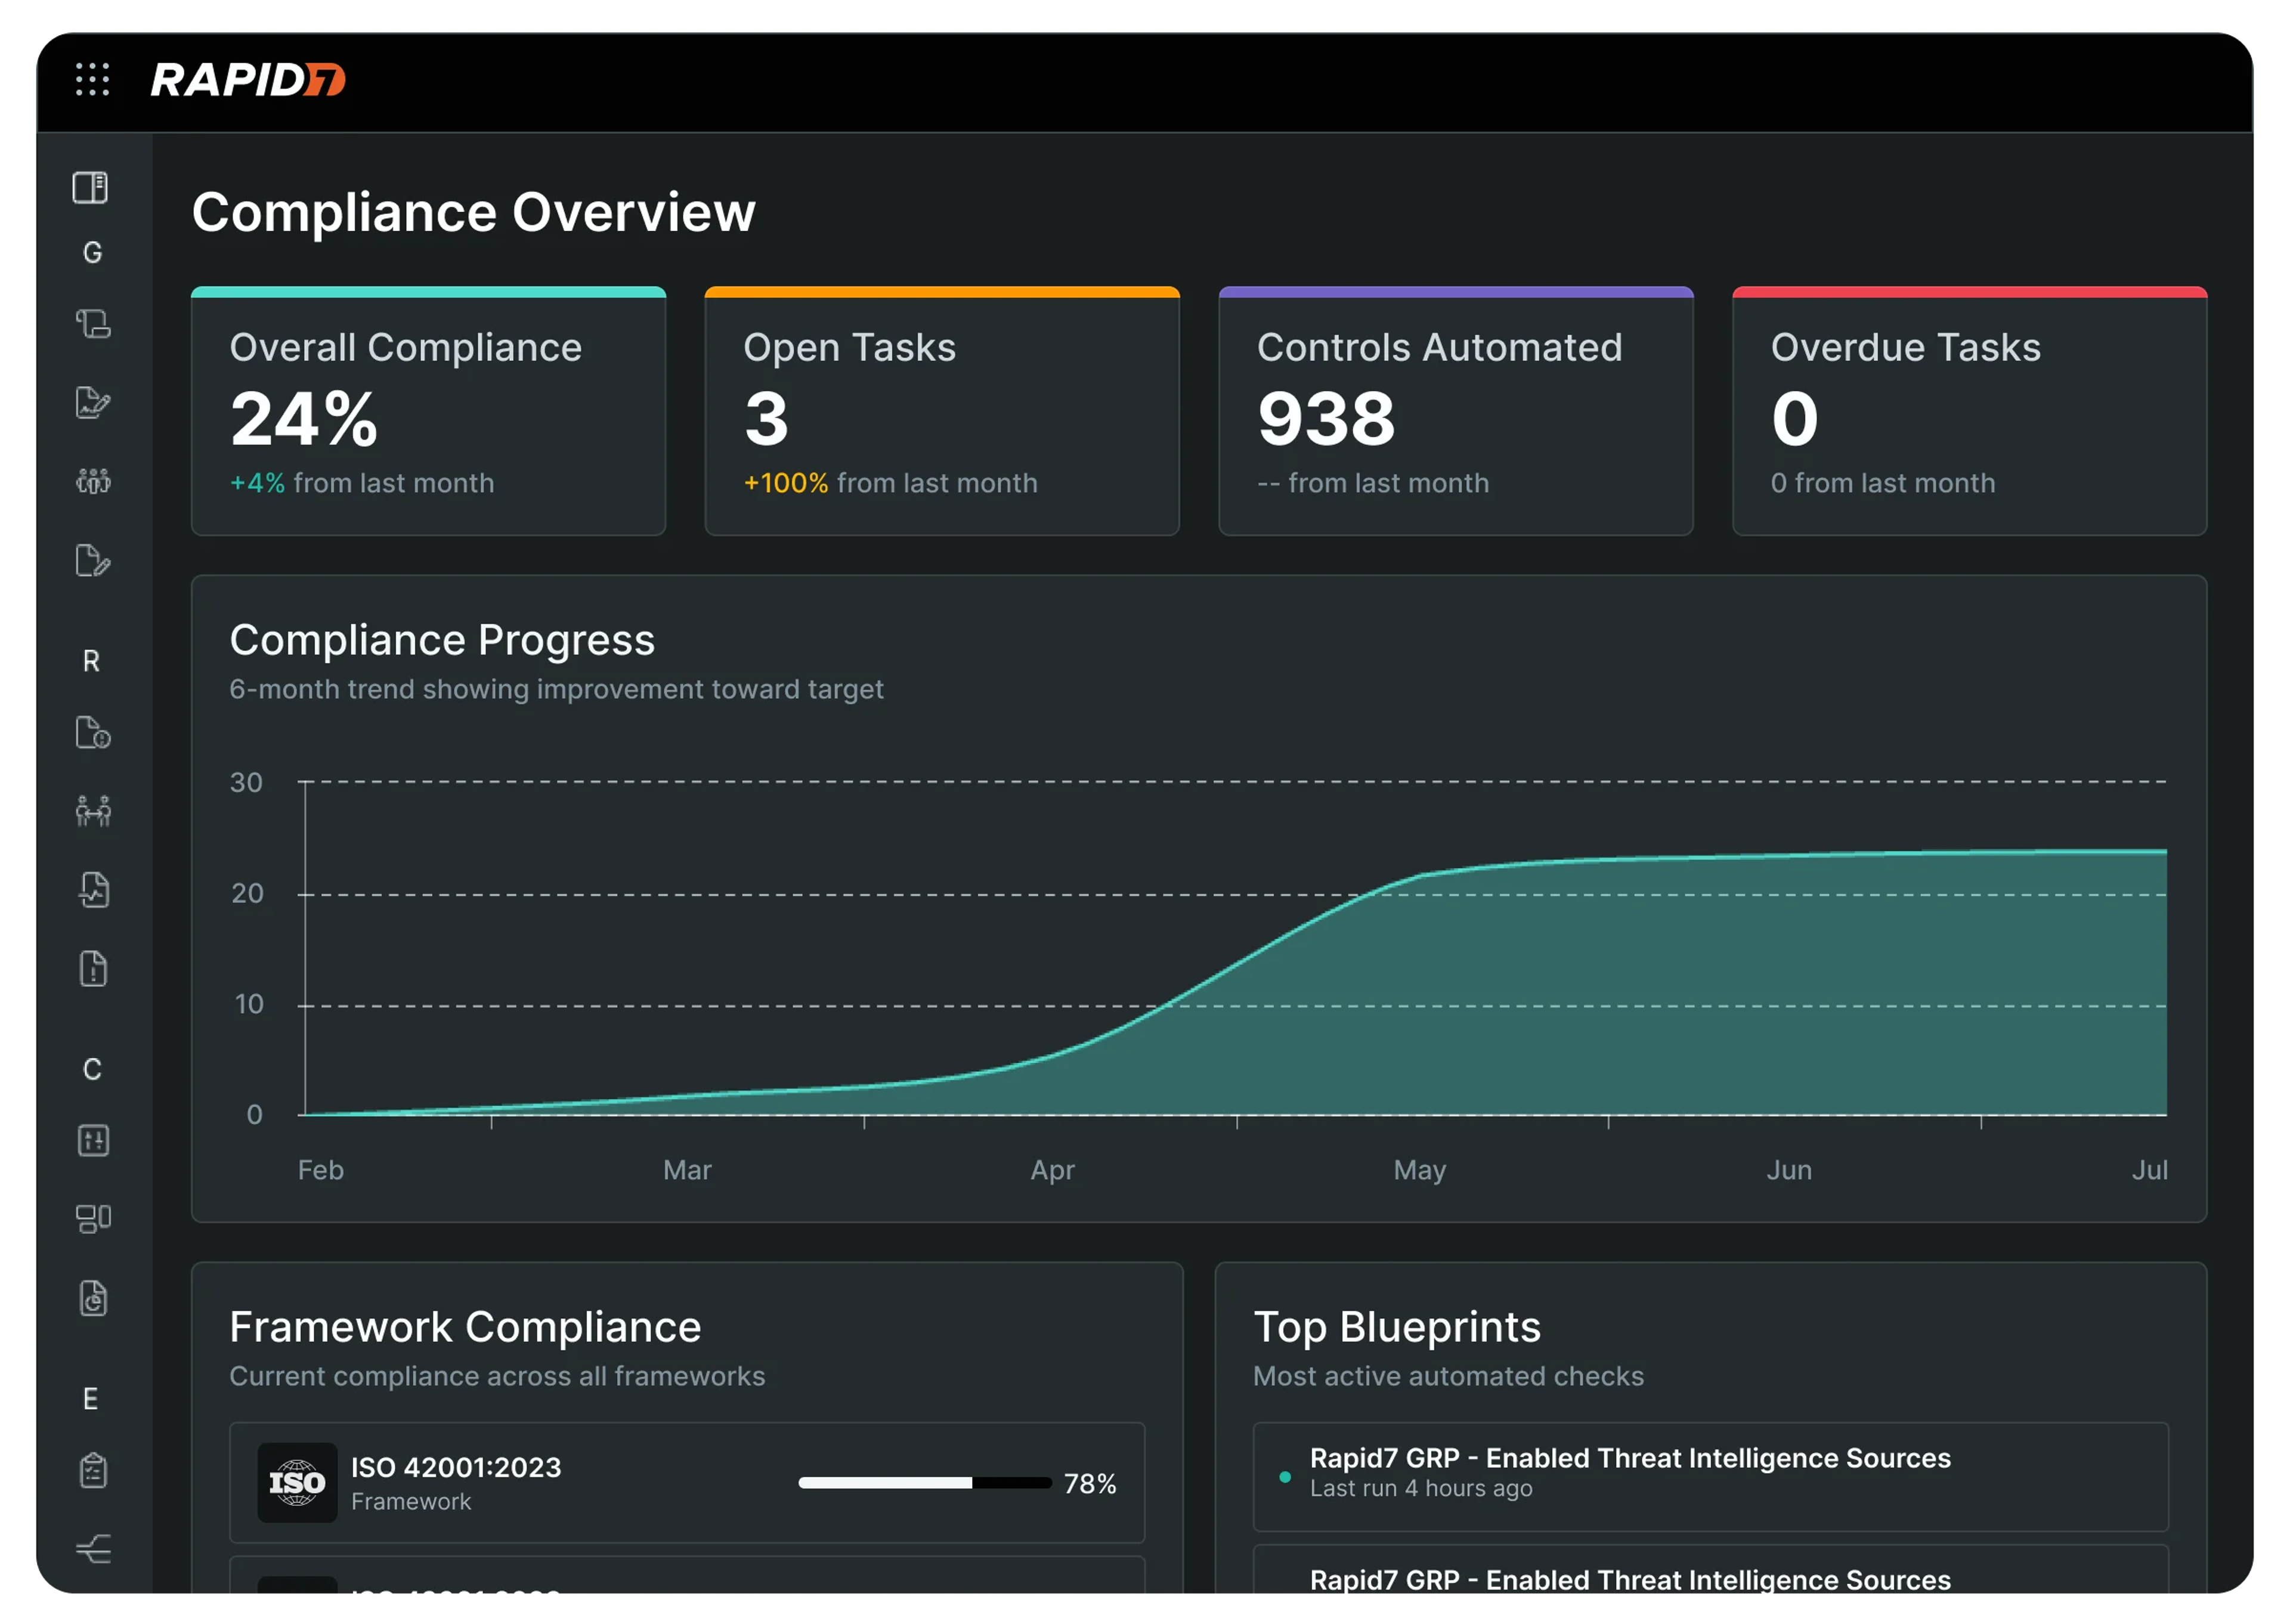
Task: Click the Mar label on chart axis
Action: point(687,1170)
